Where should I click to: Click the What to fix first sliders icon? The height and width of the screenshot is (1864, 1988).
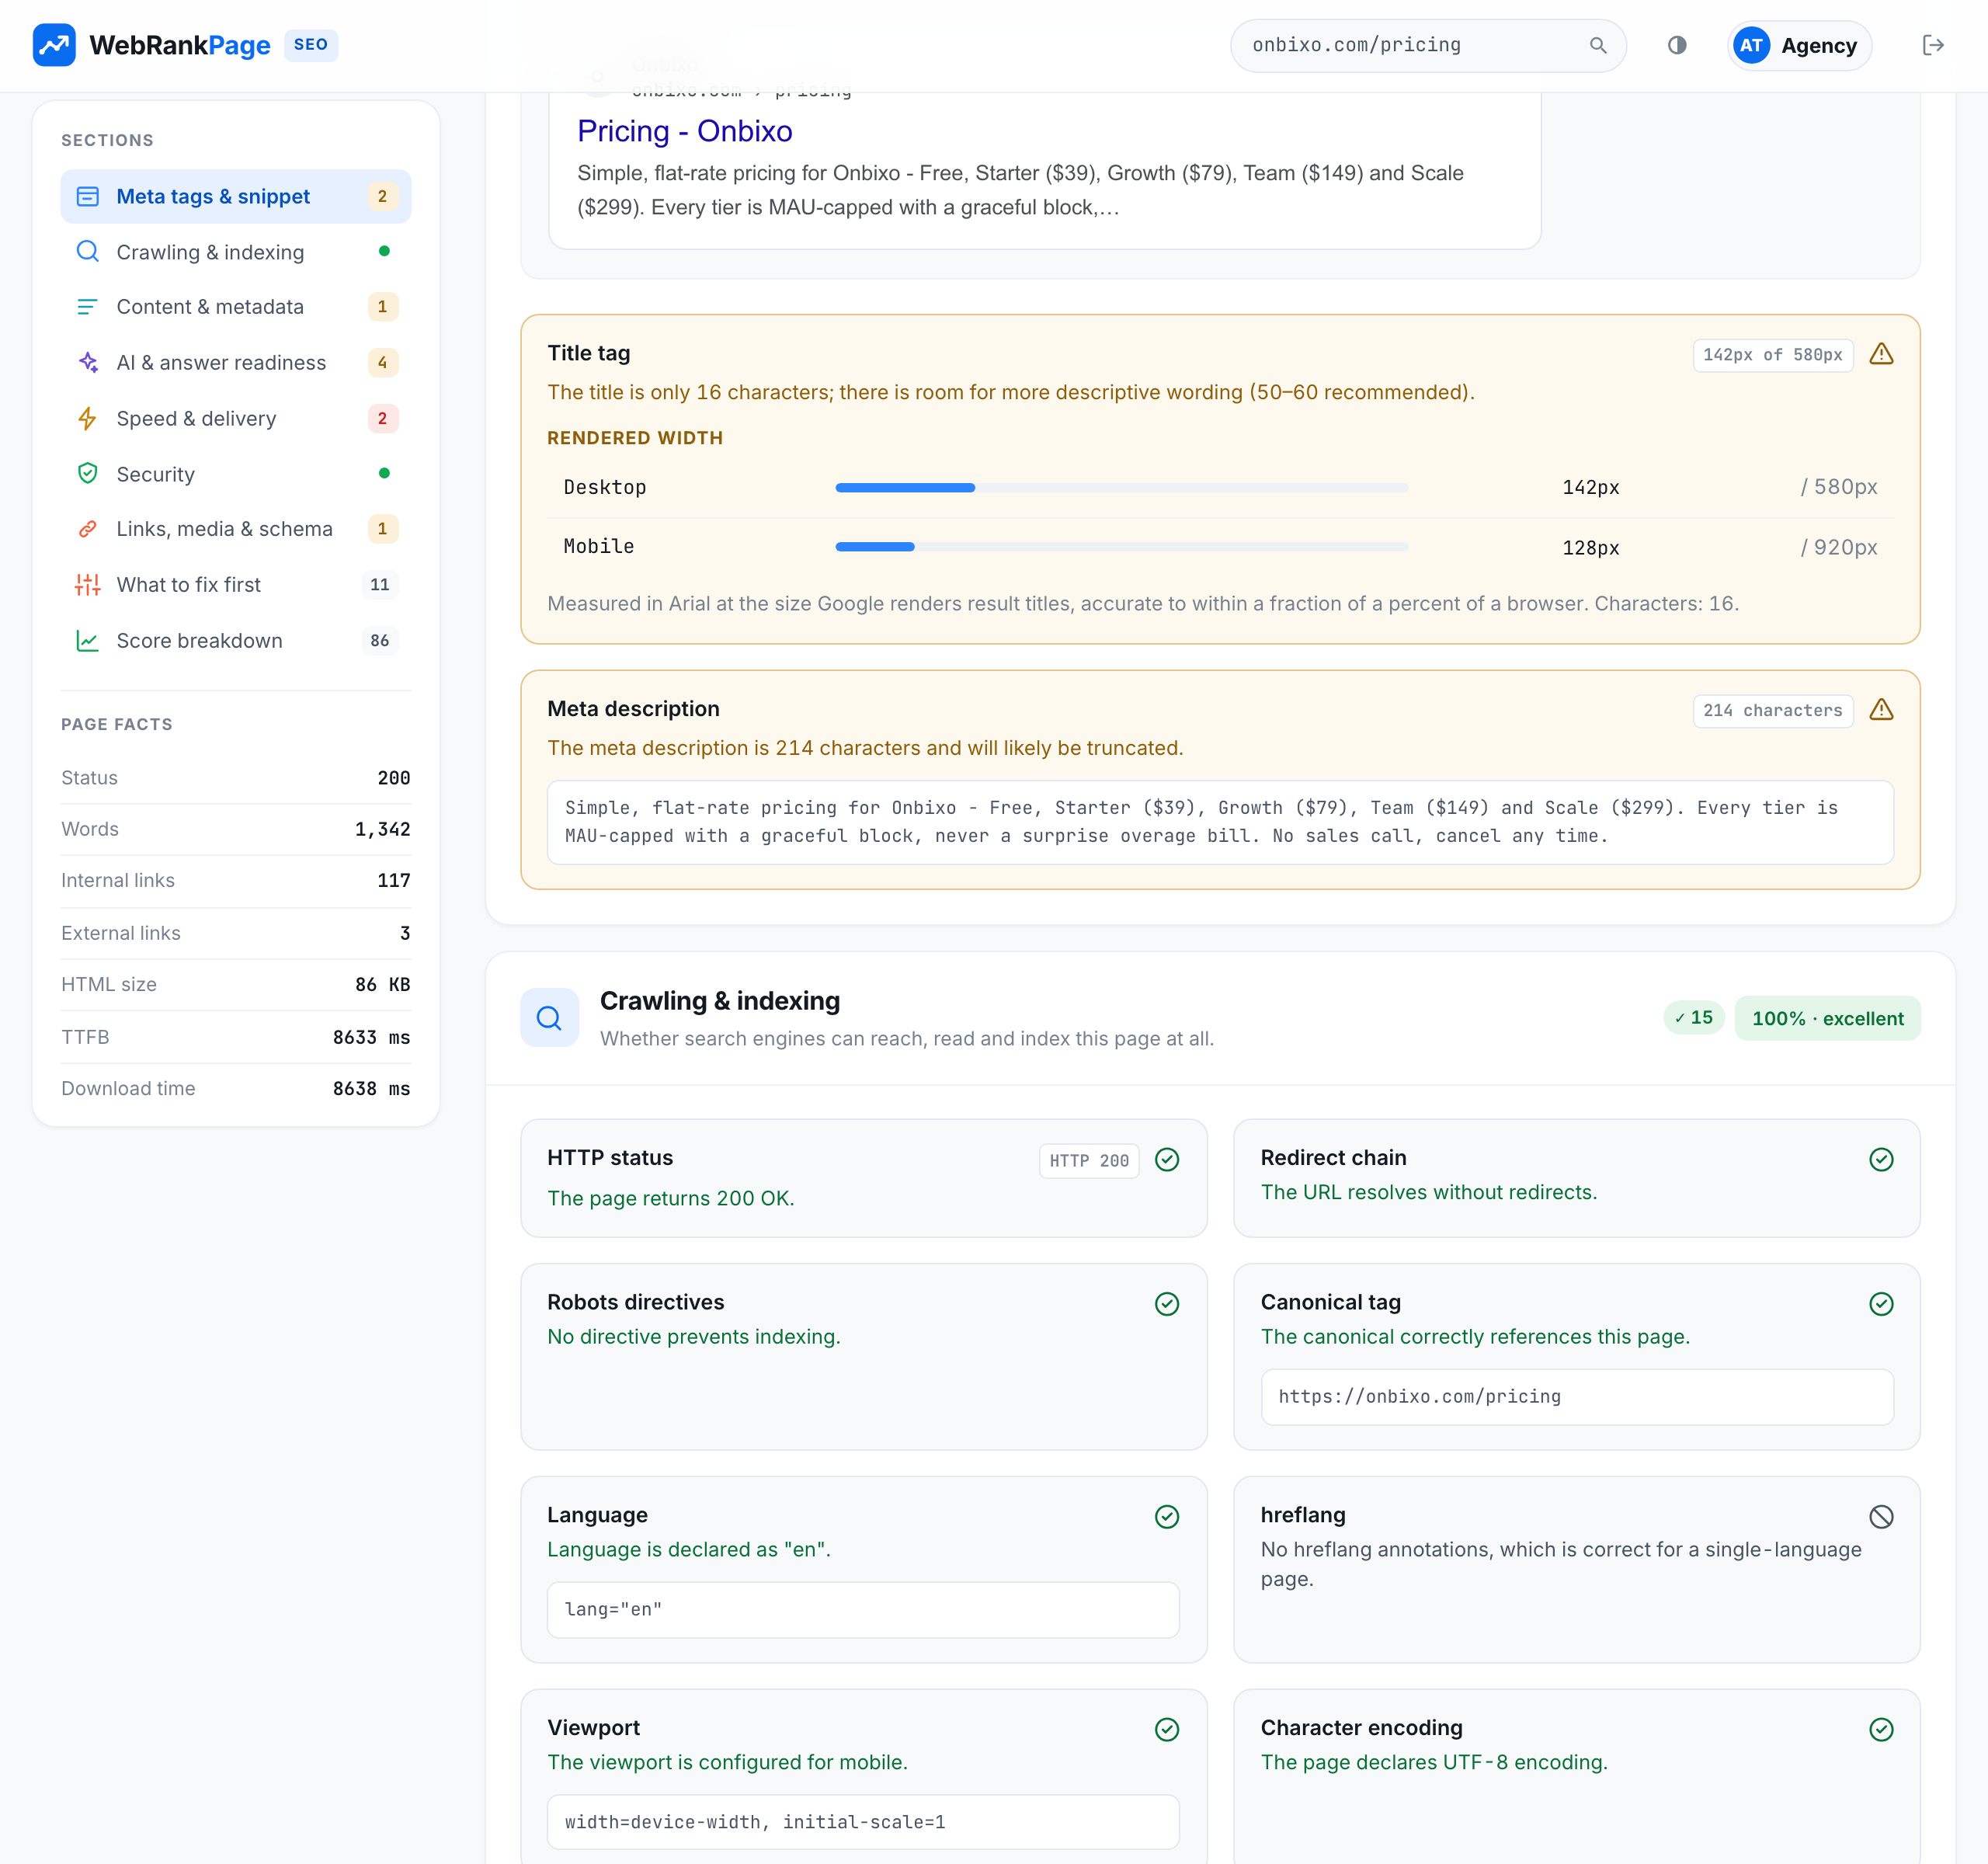[x=88, y=585]
